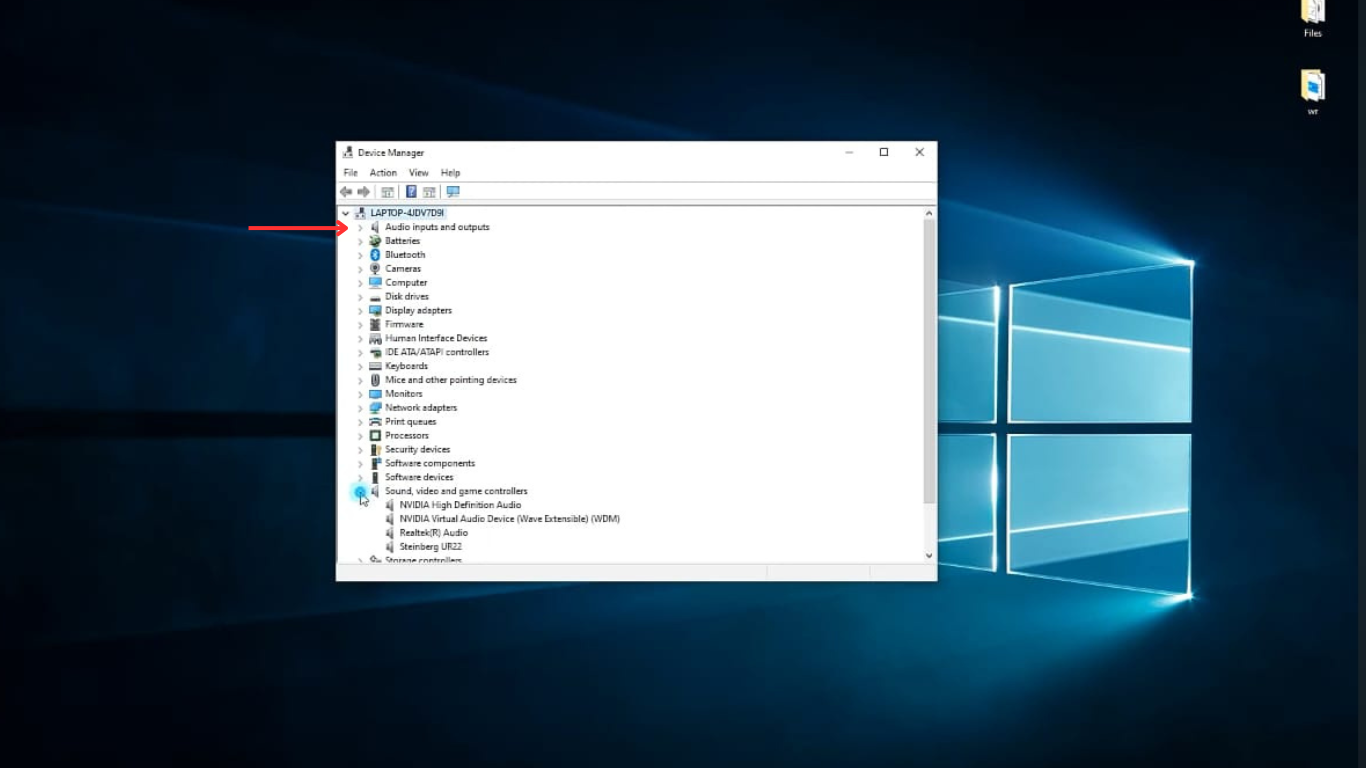The height and width of the screenshot is (768, 1366).
Task: Expand the Bluetooth category chevron
Action: click(x=360, y=256)
